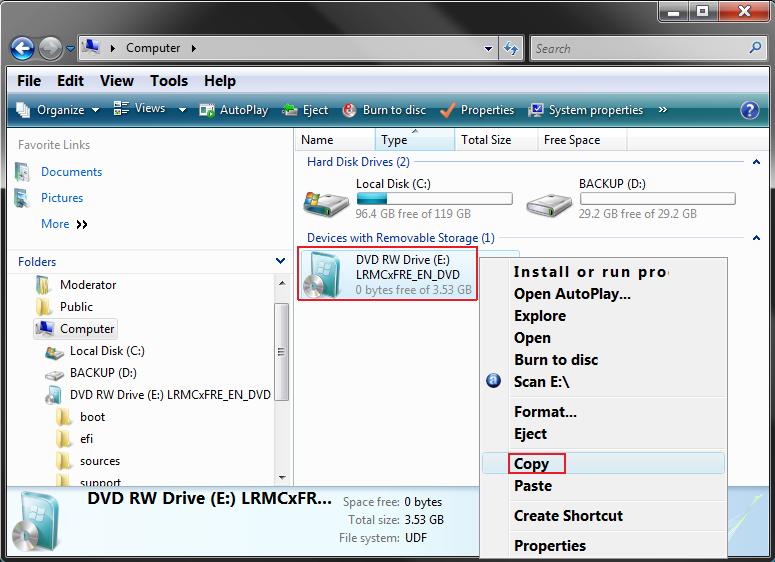Click the magnifier search icon
775x562 pixels.
[x=755, y=48]
